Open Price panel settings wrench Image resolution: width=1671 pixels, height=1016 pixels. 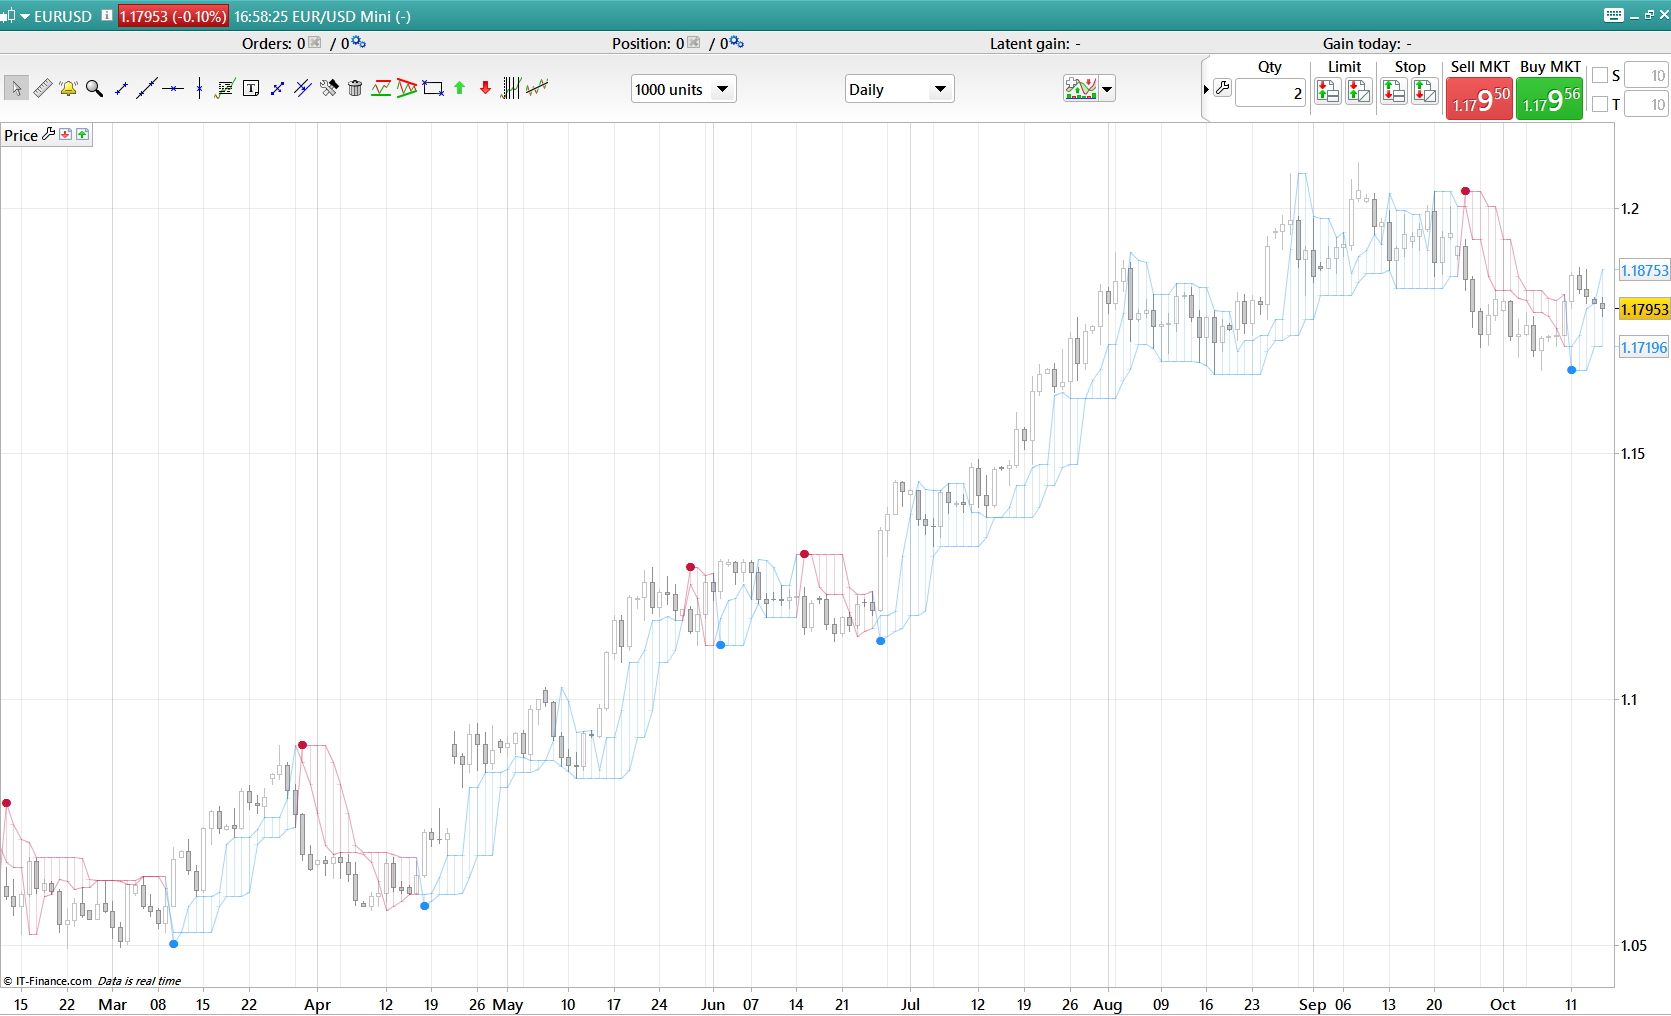click(x=48, y=134)
